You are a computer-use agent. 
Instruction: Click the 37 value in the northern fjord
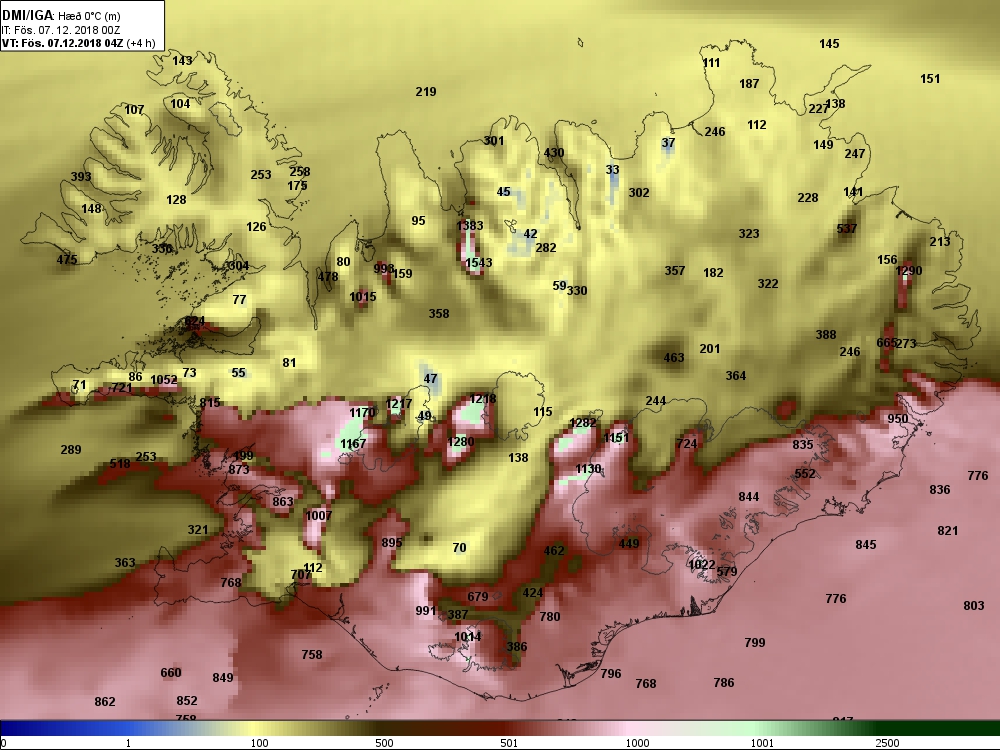pos(668,143)
